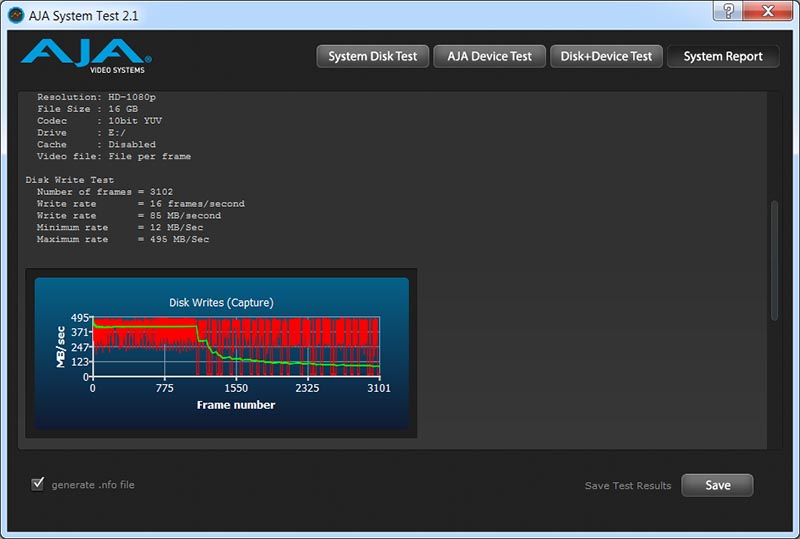The height and width of the screenshot is (539, 800).
Task: Switch to AJA Device Test
Action: [x=489, y=56]
